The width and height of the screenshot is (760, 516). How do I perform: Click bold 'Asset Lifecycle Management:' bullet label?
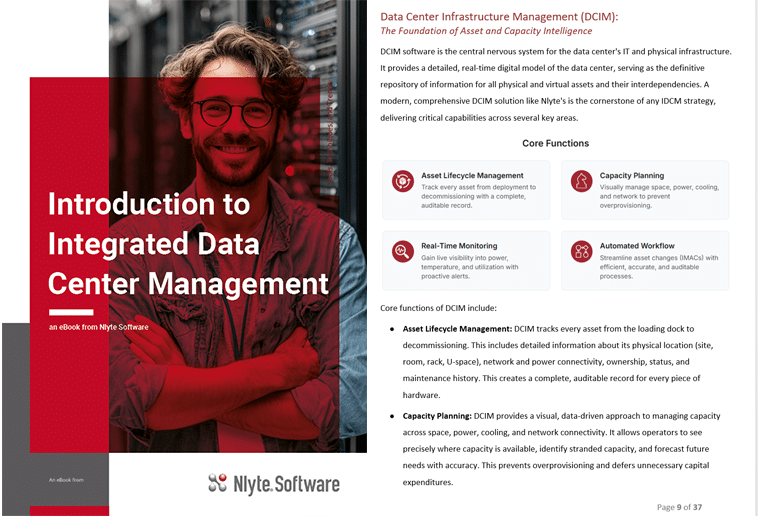(x=457, y=329)
